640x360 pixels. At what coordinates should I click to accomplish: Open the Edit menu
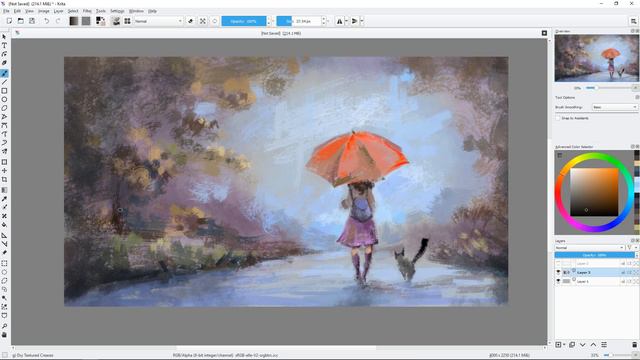pyautogui.click(x=17, y=11)
